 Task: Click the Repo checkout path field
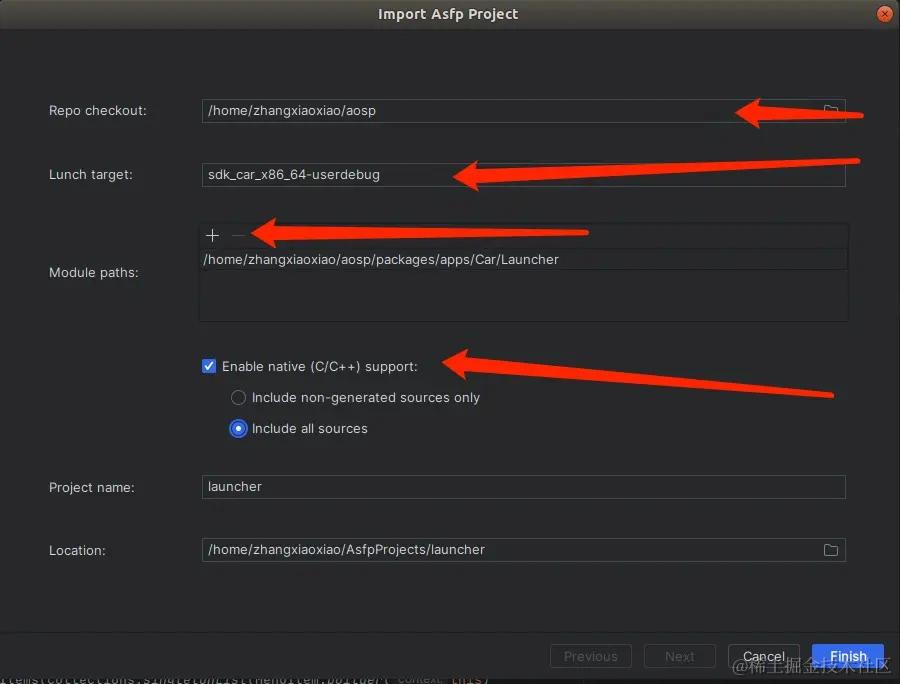523,111
